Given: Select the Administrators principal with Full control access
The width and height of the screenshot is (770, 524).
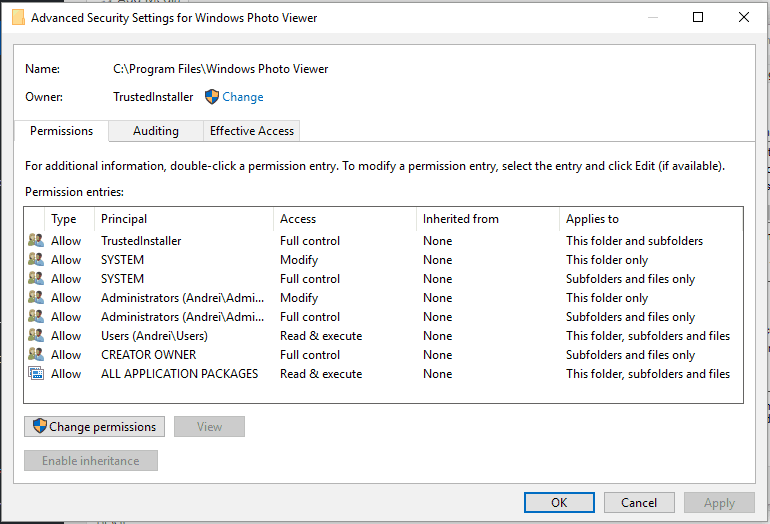Looking at the screenshot, I should [x=182, y=317].
